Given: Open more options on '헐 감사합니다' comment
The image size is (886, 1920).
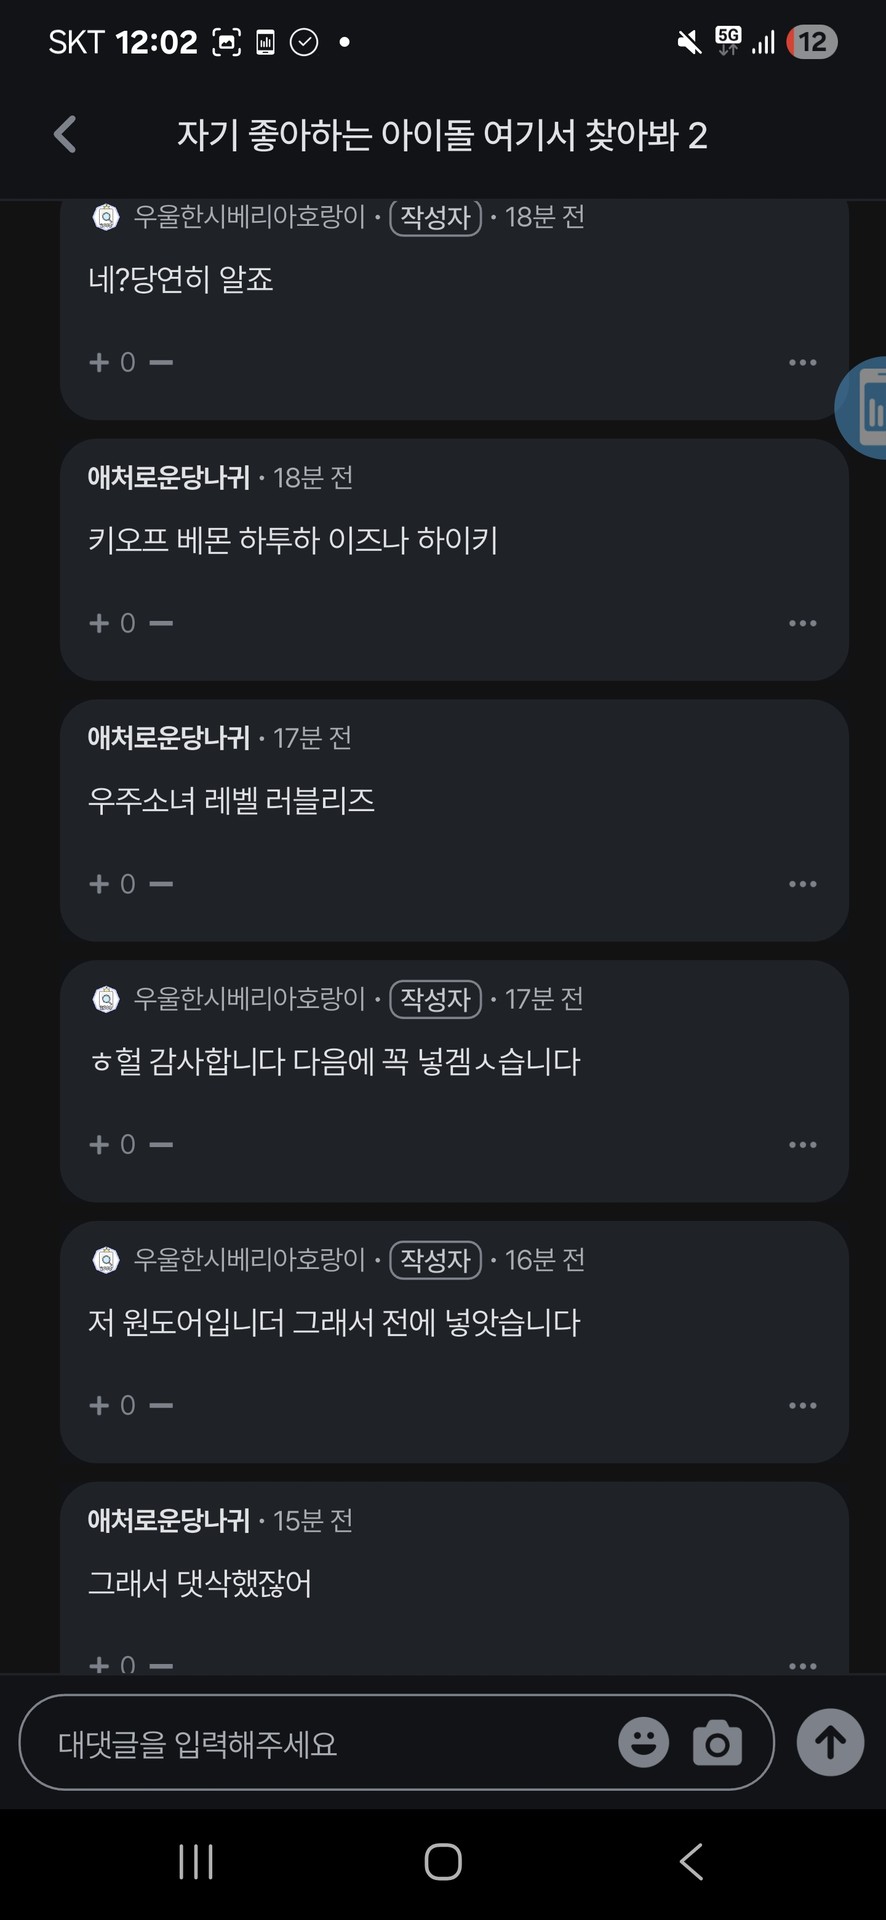Looking at the screenshot, I should coord(802,1144).
